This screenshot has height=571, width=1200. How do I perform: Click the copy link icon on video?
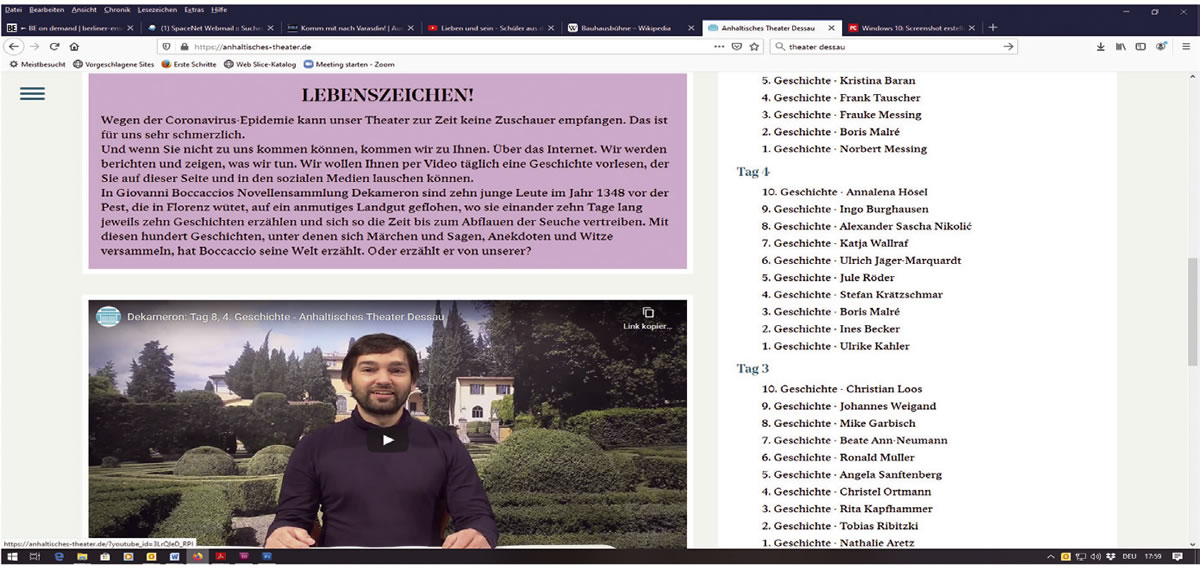click(x=647, y=313)
